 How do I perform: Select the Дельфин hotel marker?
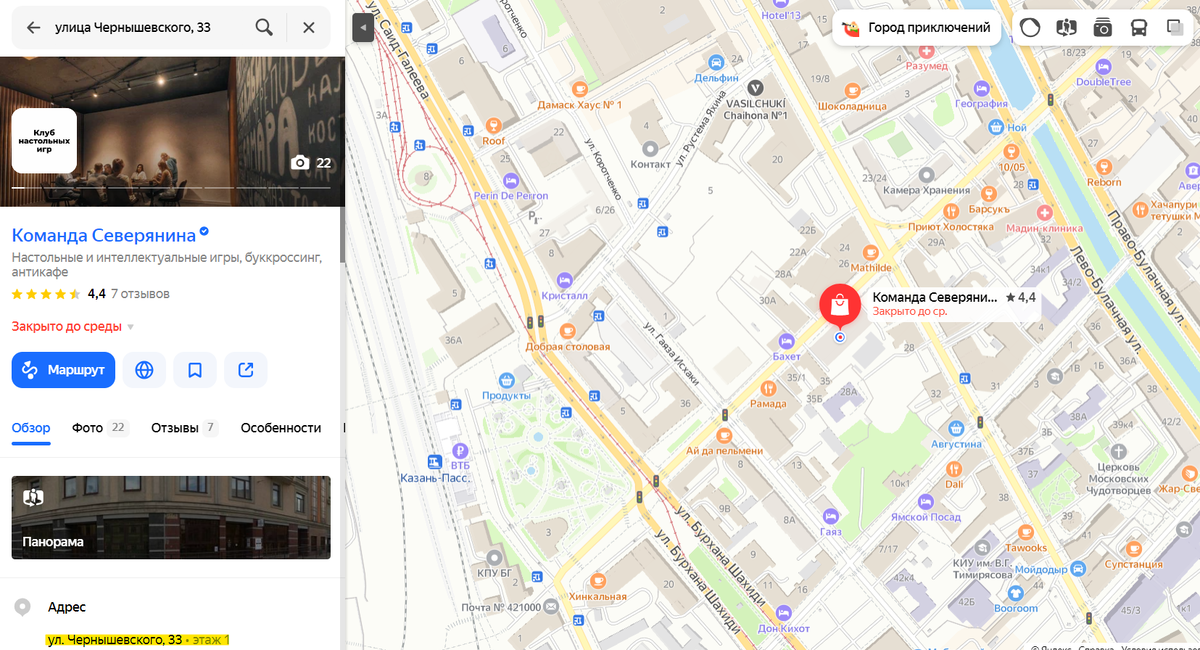click(716, 61)
